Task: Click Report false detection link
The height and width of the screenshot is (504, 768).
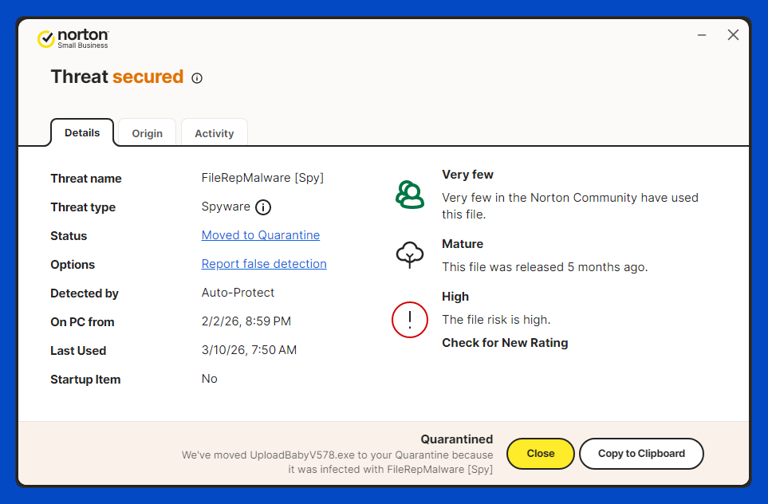Action: [264, 264]
